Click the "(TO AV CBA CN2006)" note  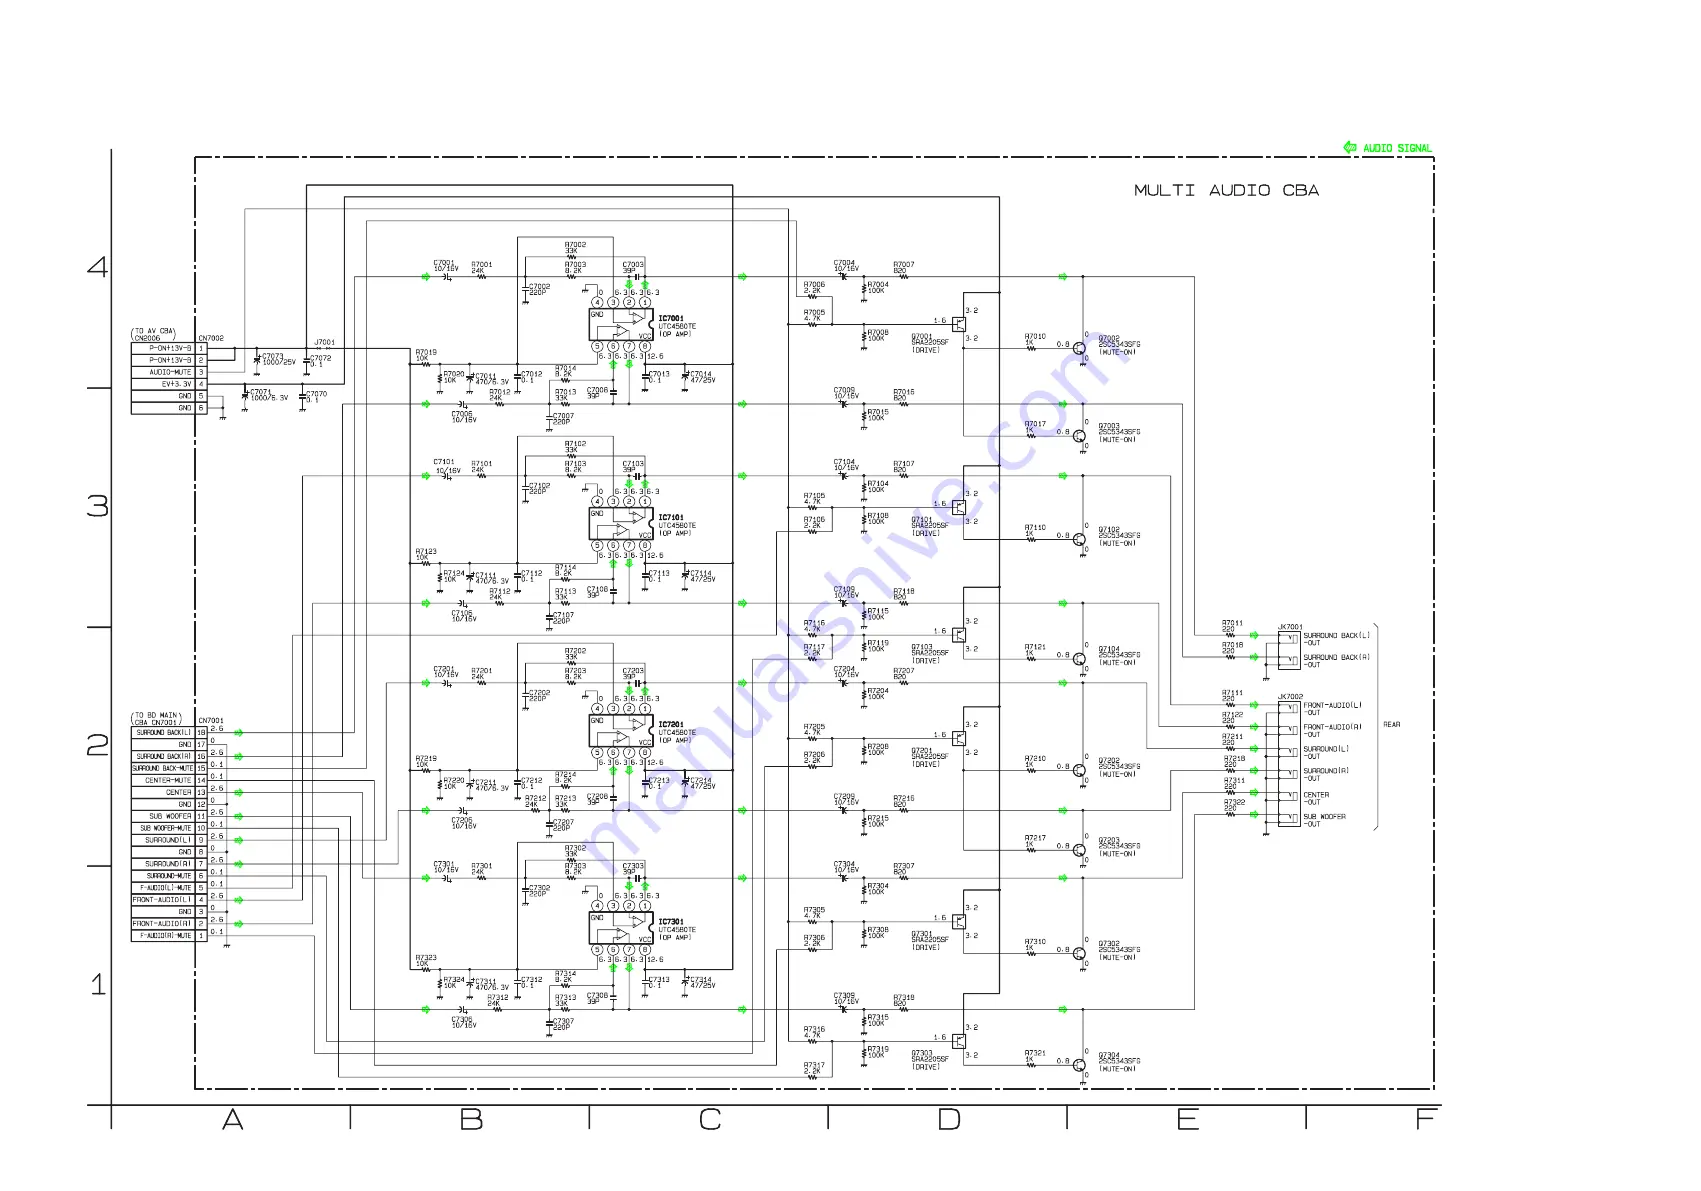pos(153,334)
